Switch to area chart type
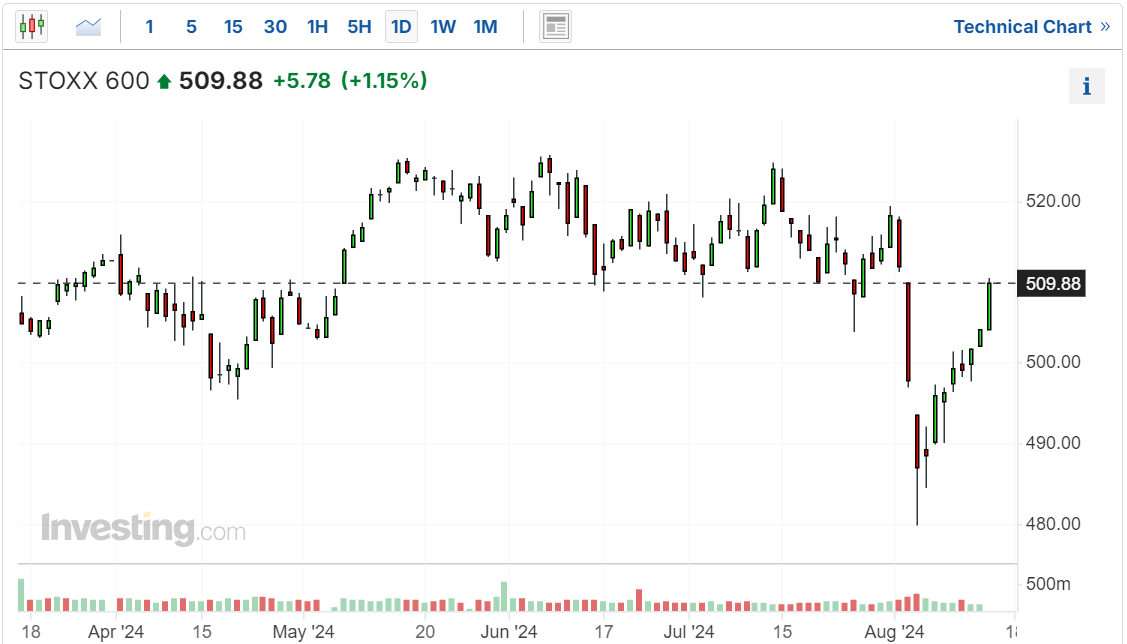Screen dimensions: 1127x644 click(88, 27)
